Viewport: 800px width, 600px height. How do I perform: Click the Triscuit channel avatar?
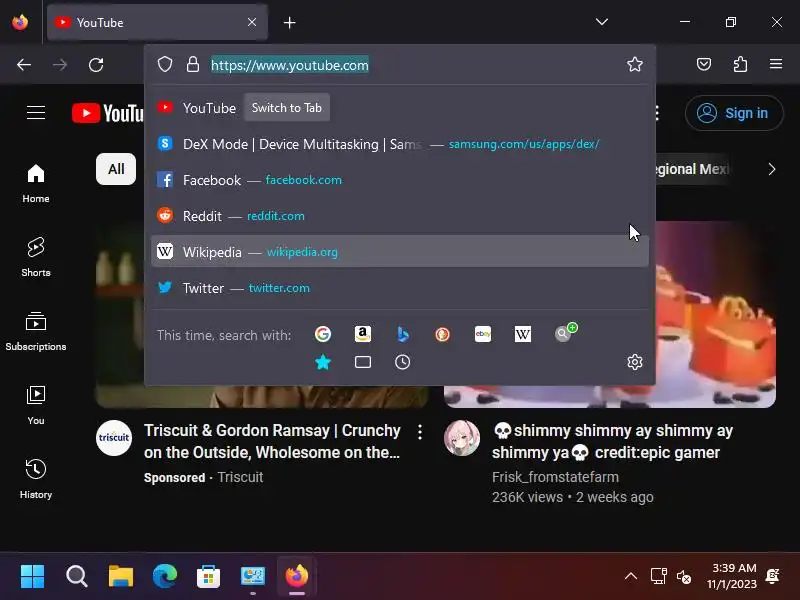coord(114,438)
